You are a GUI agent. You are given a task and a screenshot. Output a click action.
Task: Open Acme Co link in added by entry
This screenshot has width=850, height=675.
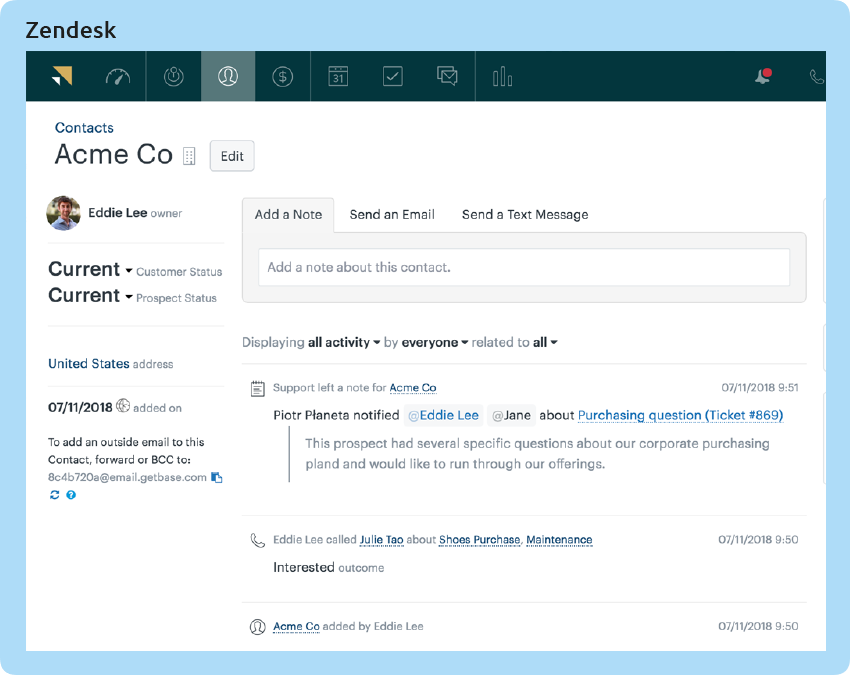pyautogui.click(x=297, y=627)
